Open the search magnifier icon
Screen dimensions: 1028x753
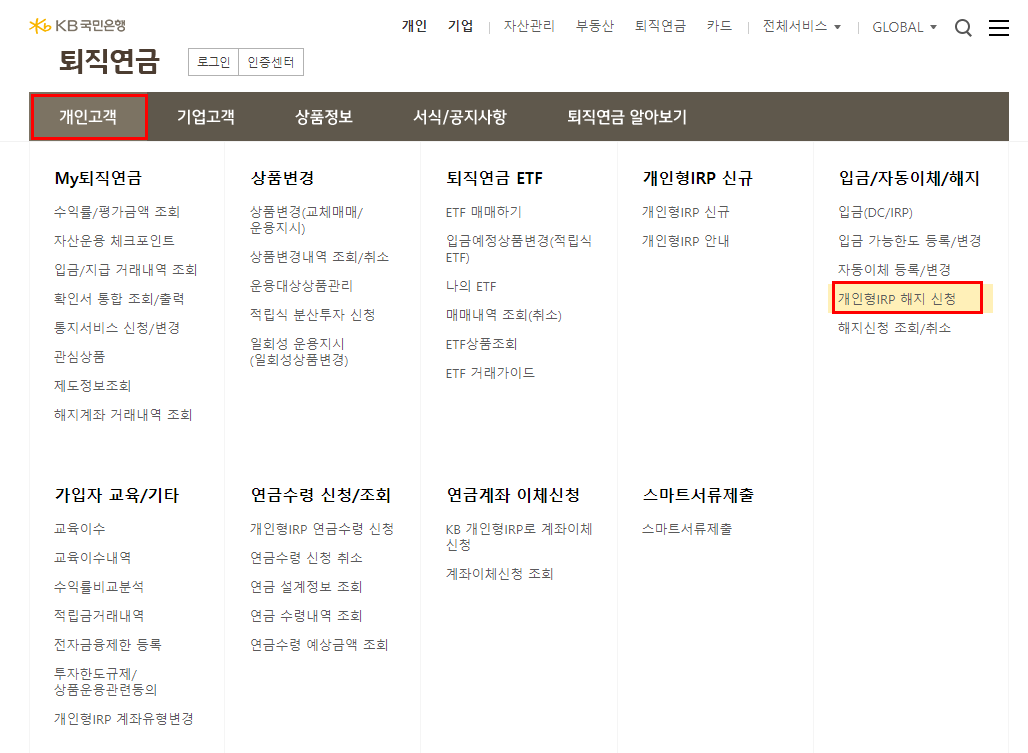click(x=962, y=28)
